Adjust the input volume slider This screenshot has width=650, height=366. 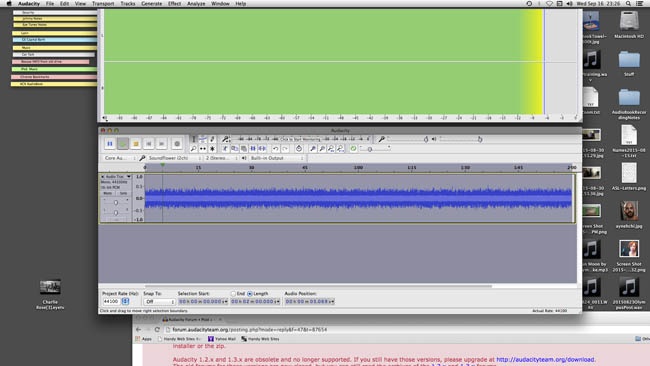pos(408,139)
